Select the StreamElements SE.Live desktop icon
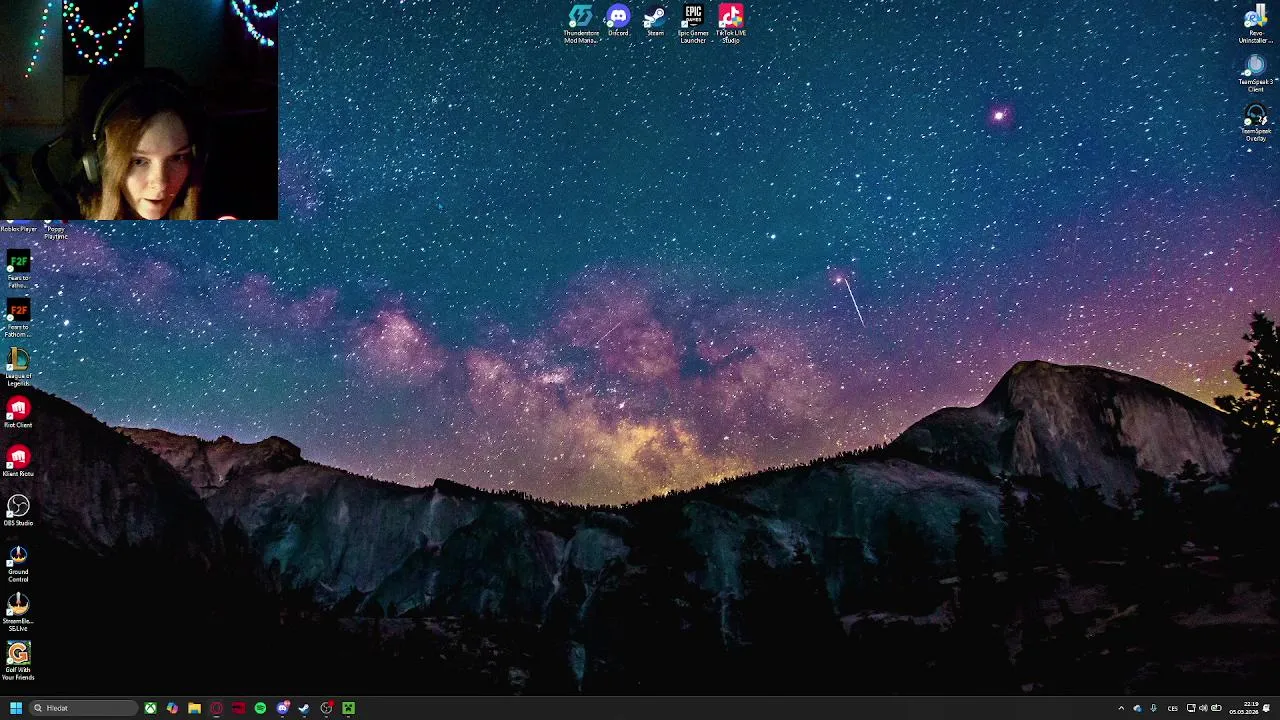This screenshot has height=720, width=1280. point(18,612)
